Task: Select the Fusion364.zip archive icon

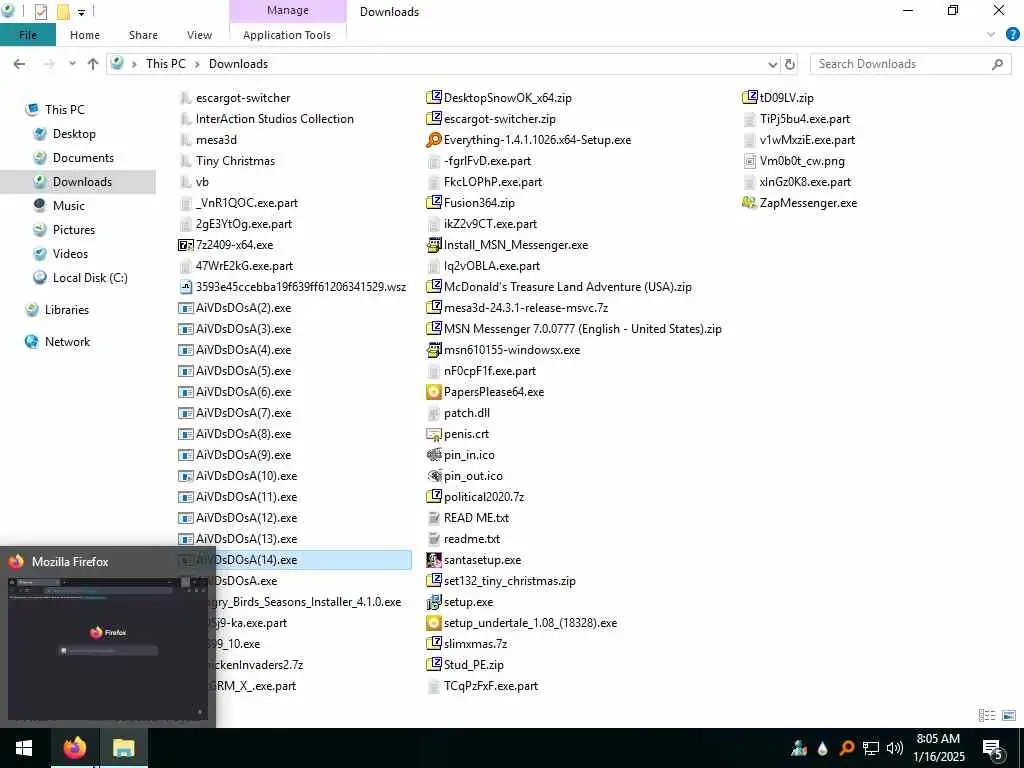Action: (434, 203)
